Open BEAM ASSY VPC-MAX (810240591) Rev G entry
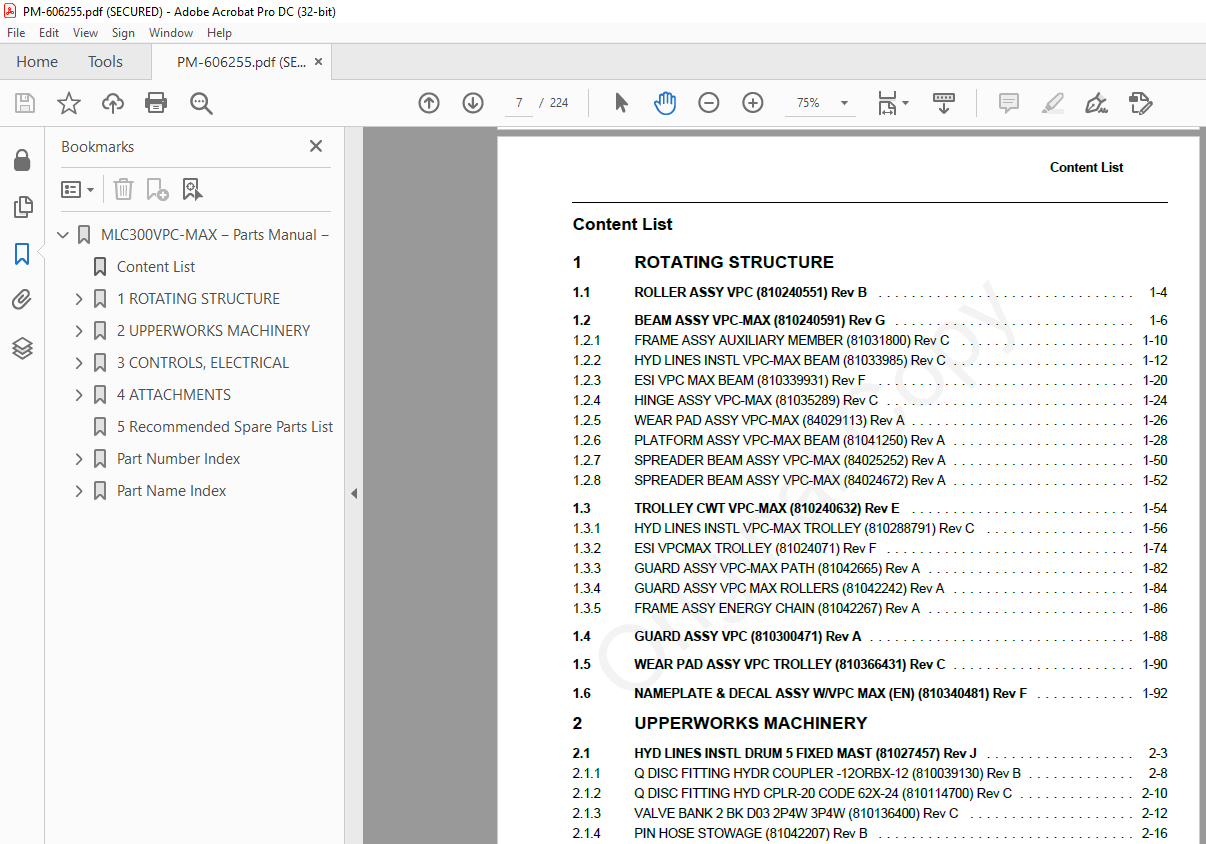 (x=759, y=321)
